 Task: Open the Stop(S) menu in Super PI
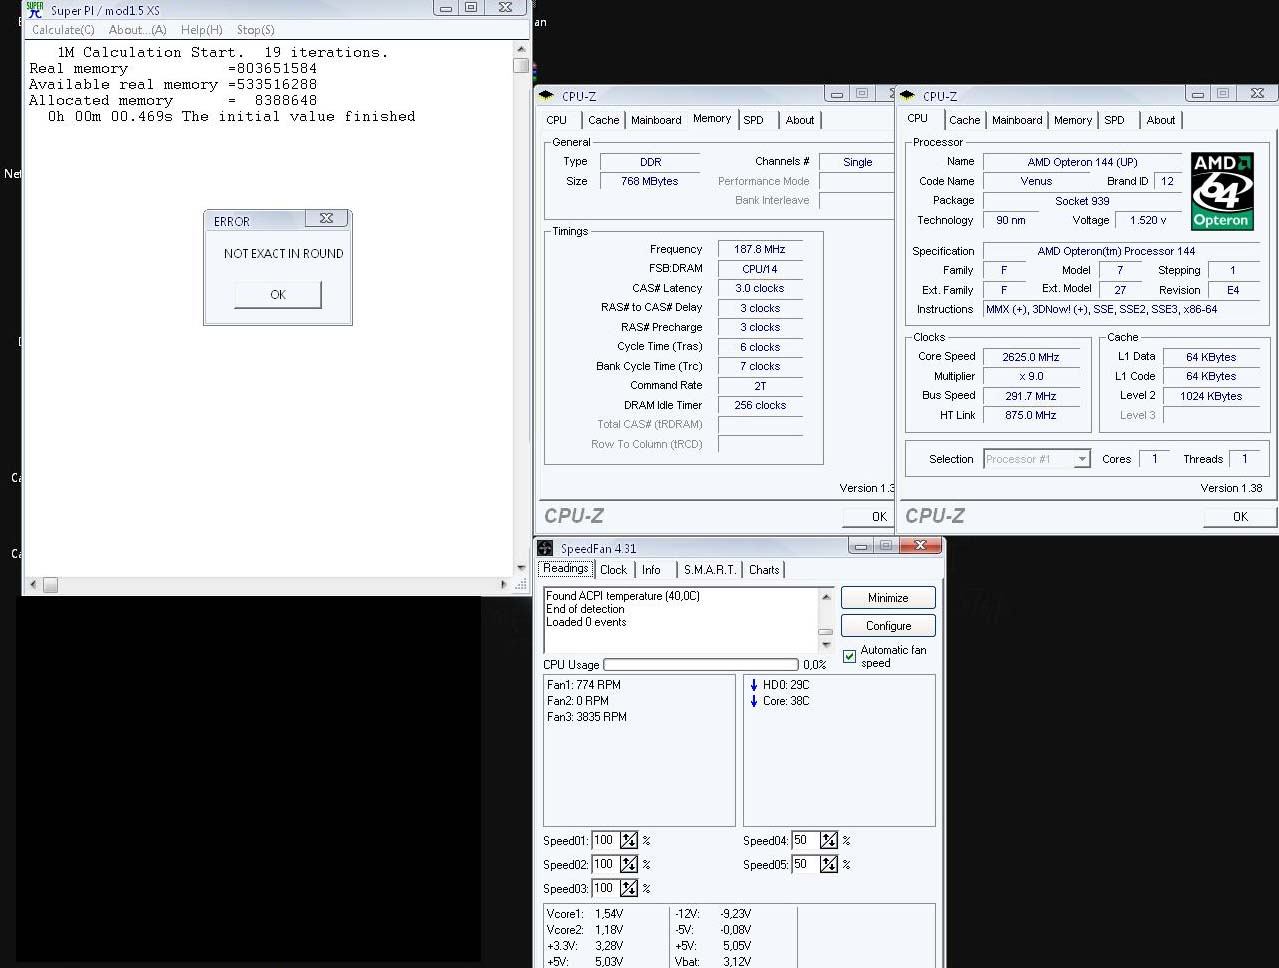tap(256, 30)
